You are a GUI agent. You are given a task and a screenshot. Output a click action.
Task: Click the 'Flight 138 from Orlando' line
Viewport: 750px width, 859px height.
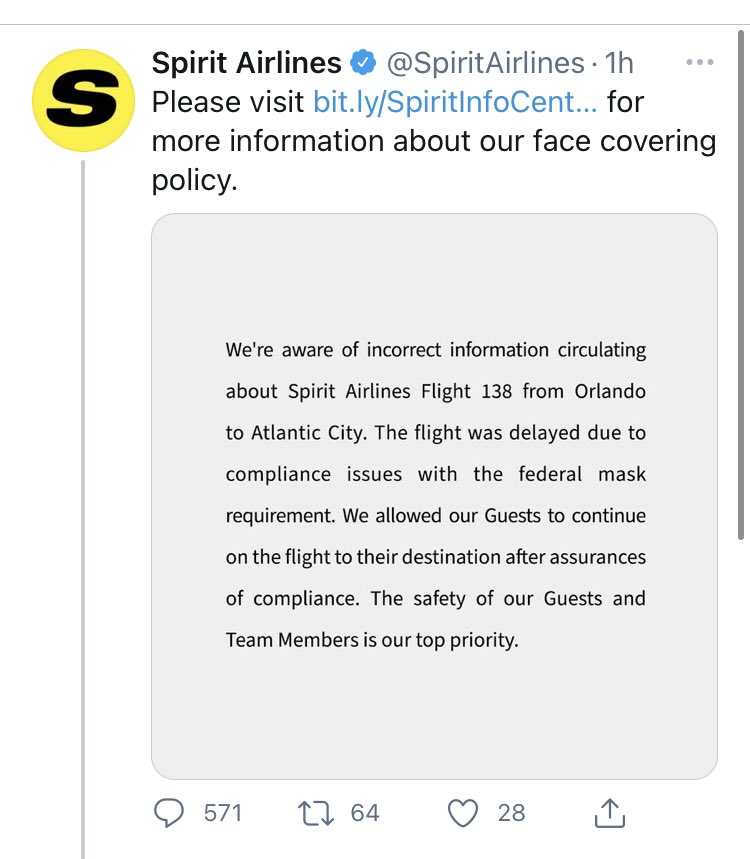point(435,391)
